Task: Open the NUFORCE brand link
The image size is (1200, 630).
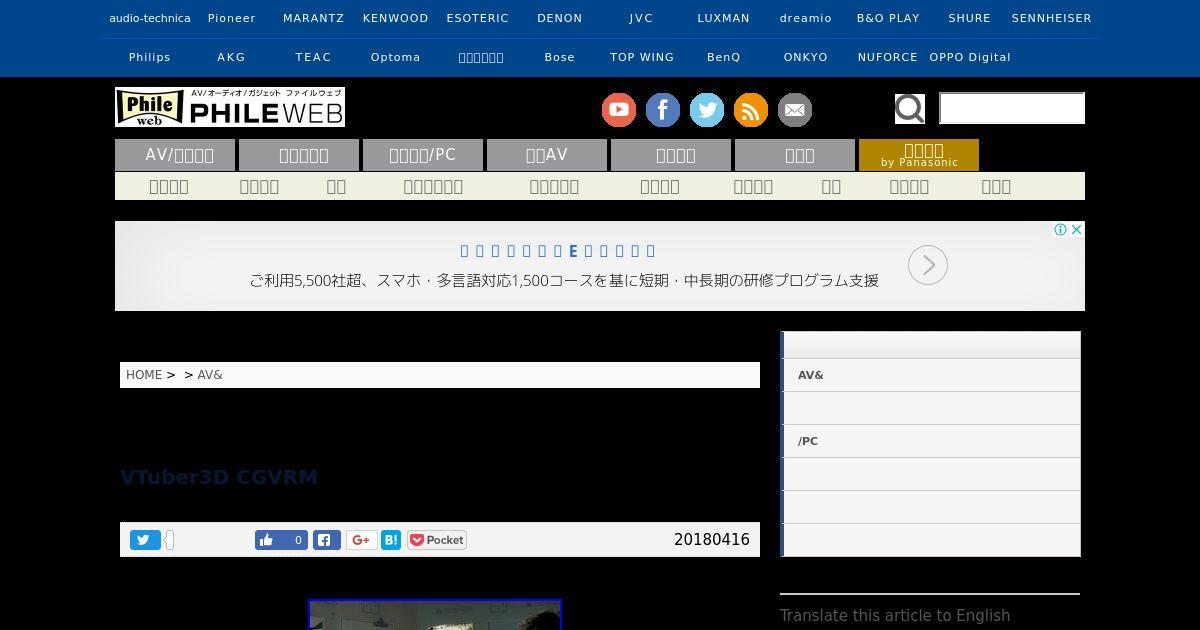Action: coord(888,57)
